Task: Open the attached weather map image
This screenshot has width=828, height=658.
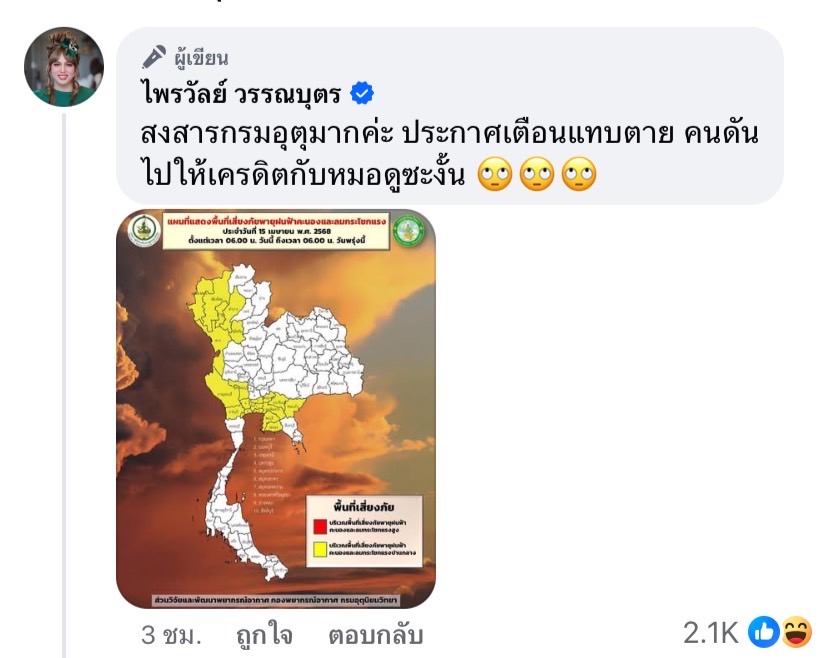Action: pos(276,409)
